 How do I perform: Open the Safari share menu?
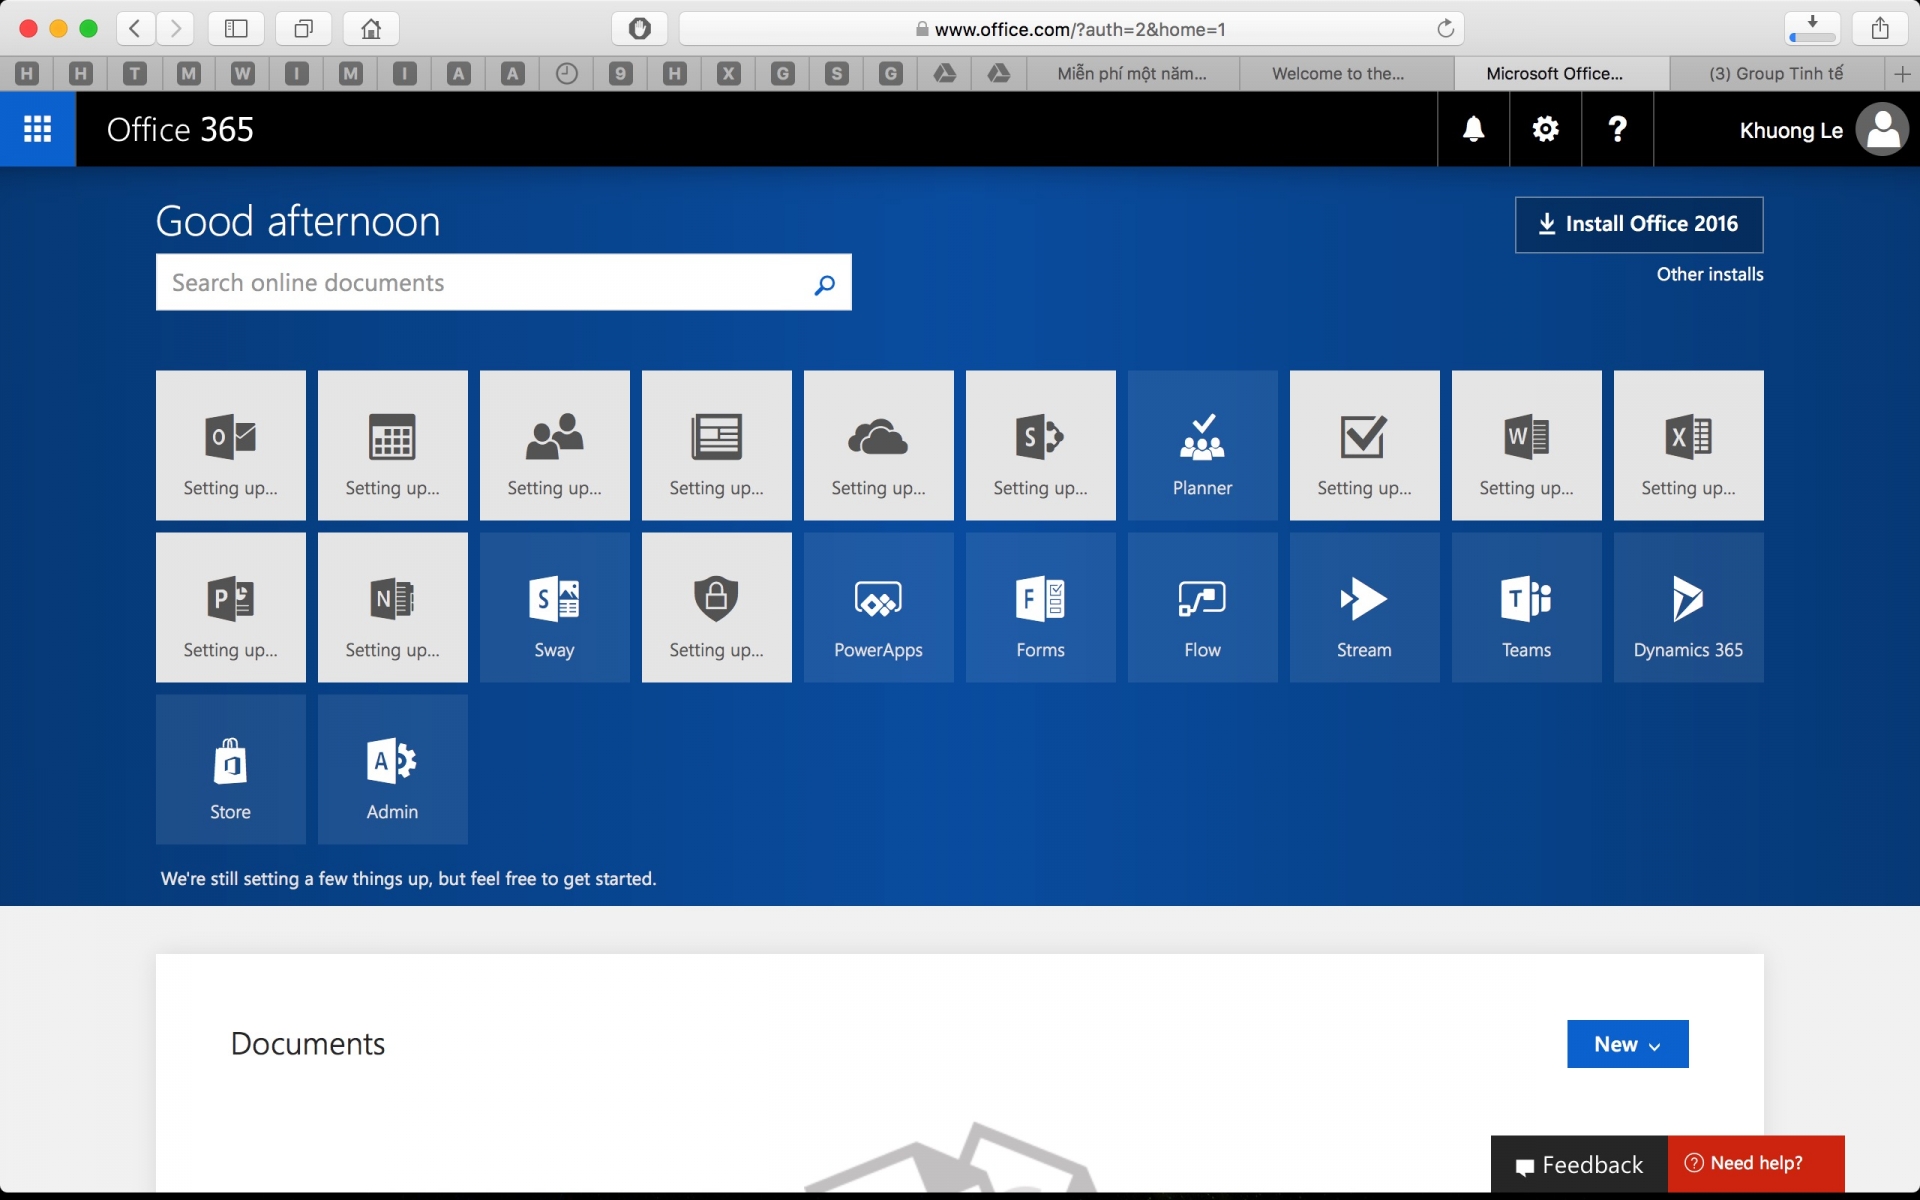pos(1880,29)
